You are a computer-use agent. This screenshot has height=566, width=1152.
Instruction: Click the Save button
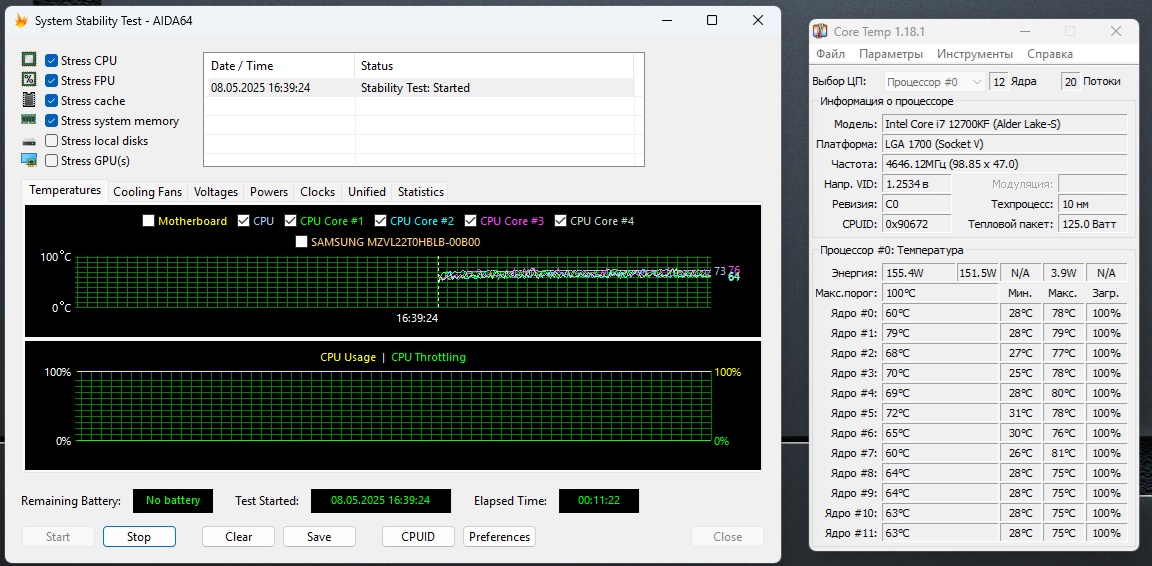point(319,537)
